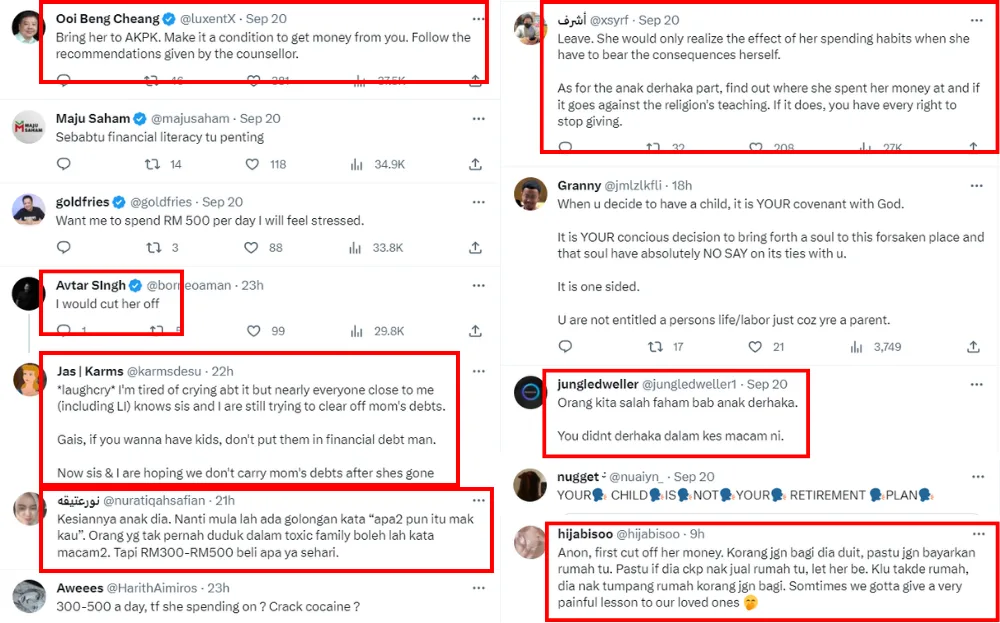Open more options on nugget's tweet
The height and width of the screenshot is (623, 1000).
point(975,477)
